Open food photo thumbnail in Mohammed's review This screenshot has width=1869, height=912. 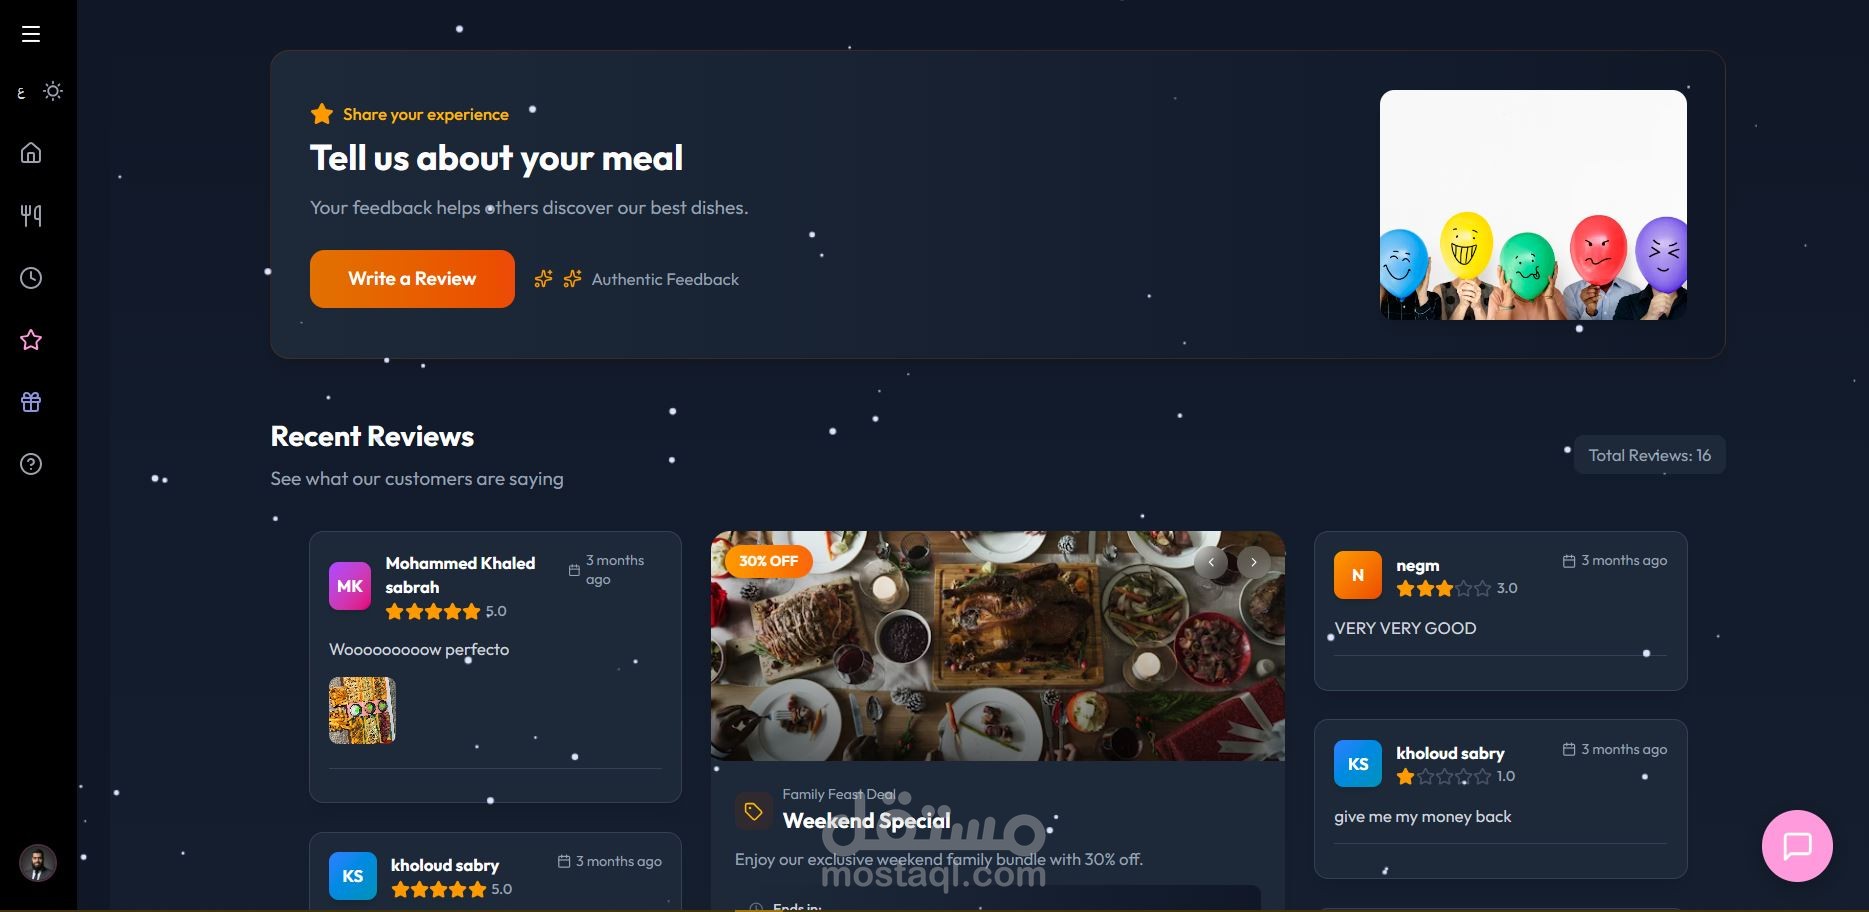(x=362, y=711)
